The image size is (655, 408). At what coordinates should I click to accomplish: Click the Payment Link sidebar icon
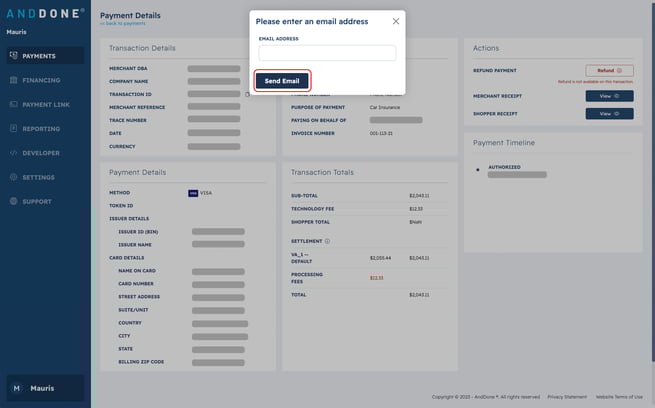pos(13,104)
